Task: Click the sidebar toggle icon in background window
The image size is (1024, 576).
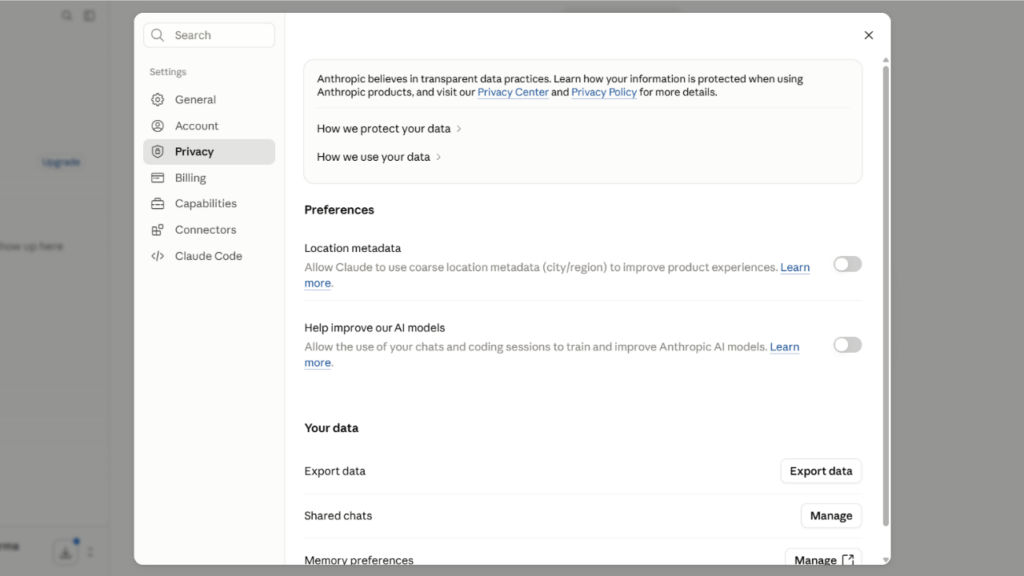Action: pyautogui.click(x=89, y=15)
